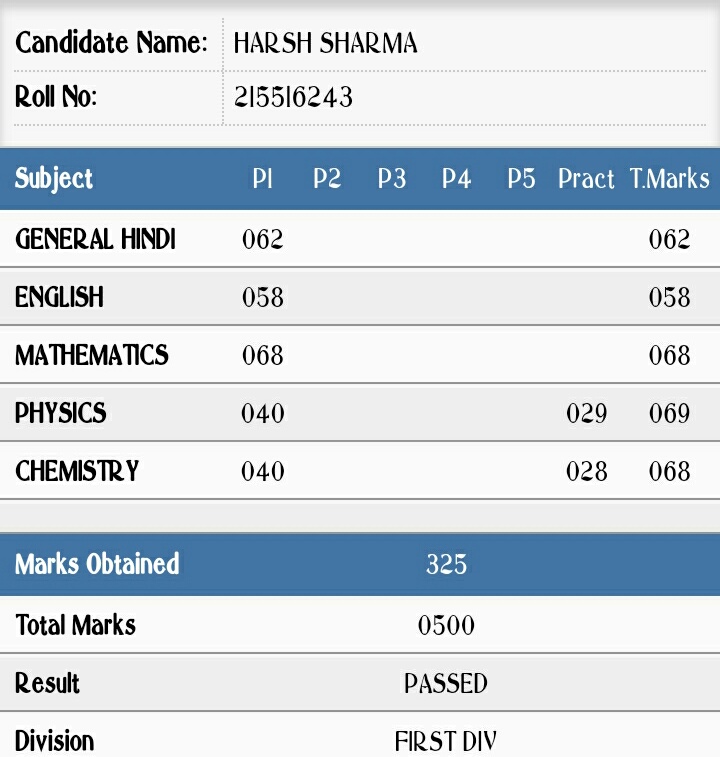Select the GENERAL HINDI subject row
Screen dimensions: 720x757
[x=360, y=239]
